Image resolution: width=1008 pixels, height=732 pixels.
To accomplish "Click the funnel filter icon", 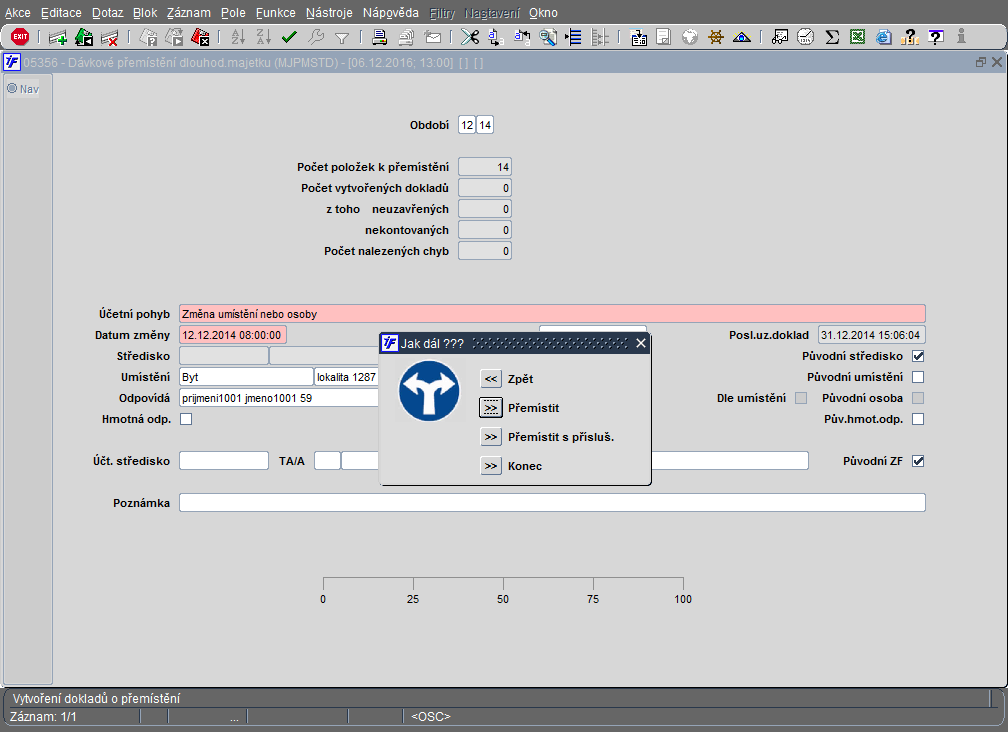I will point(342,38).
